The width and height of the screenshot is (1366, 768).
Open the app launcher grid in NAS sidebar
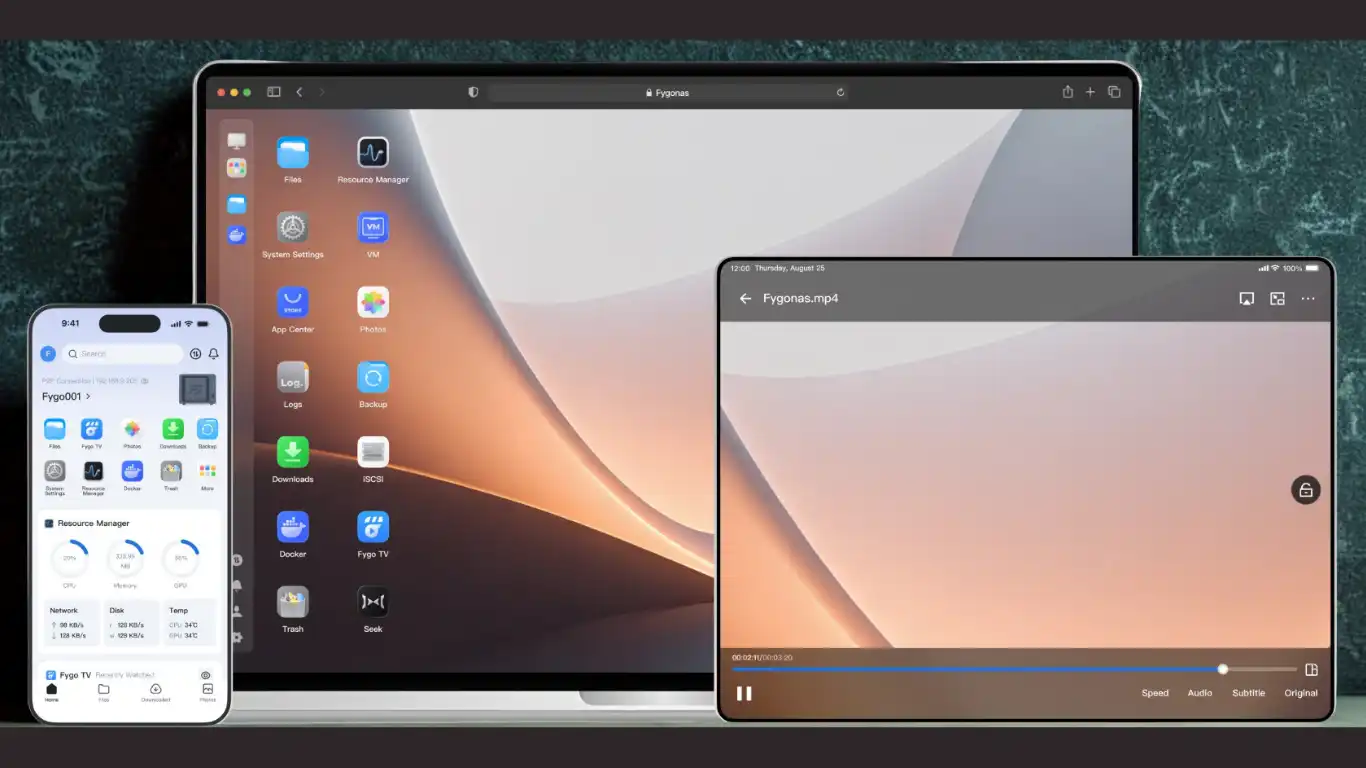coord(237,168)
